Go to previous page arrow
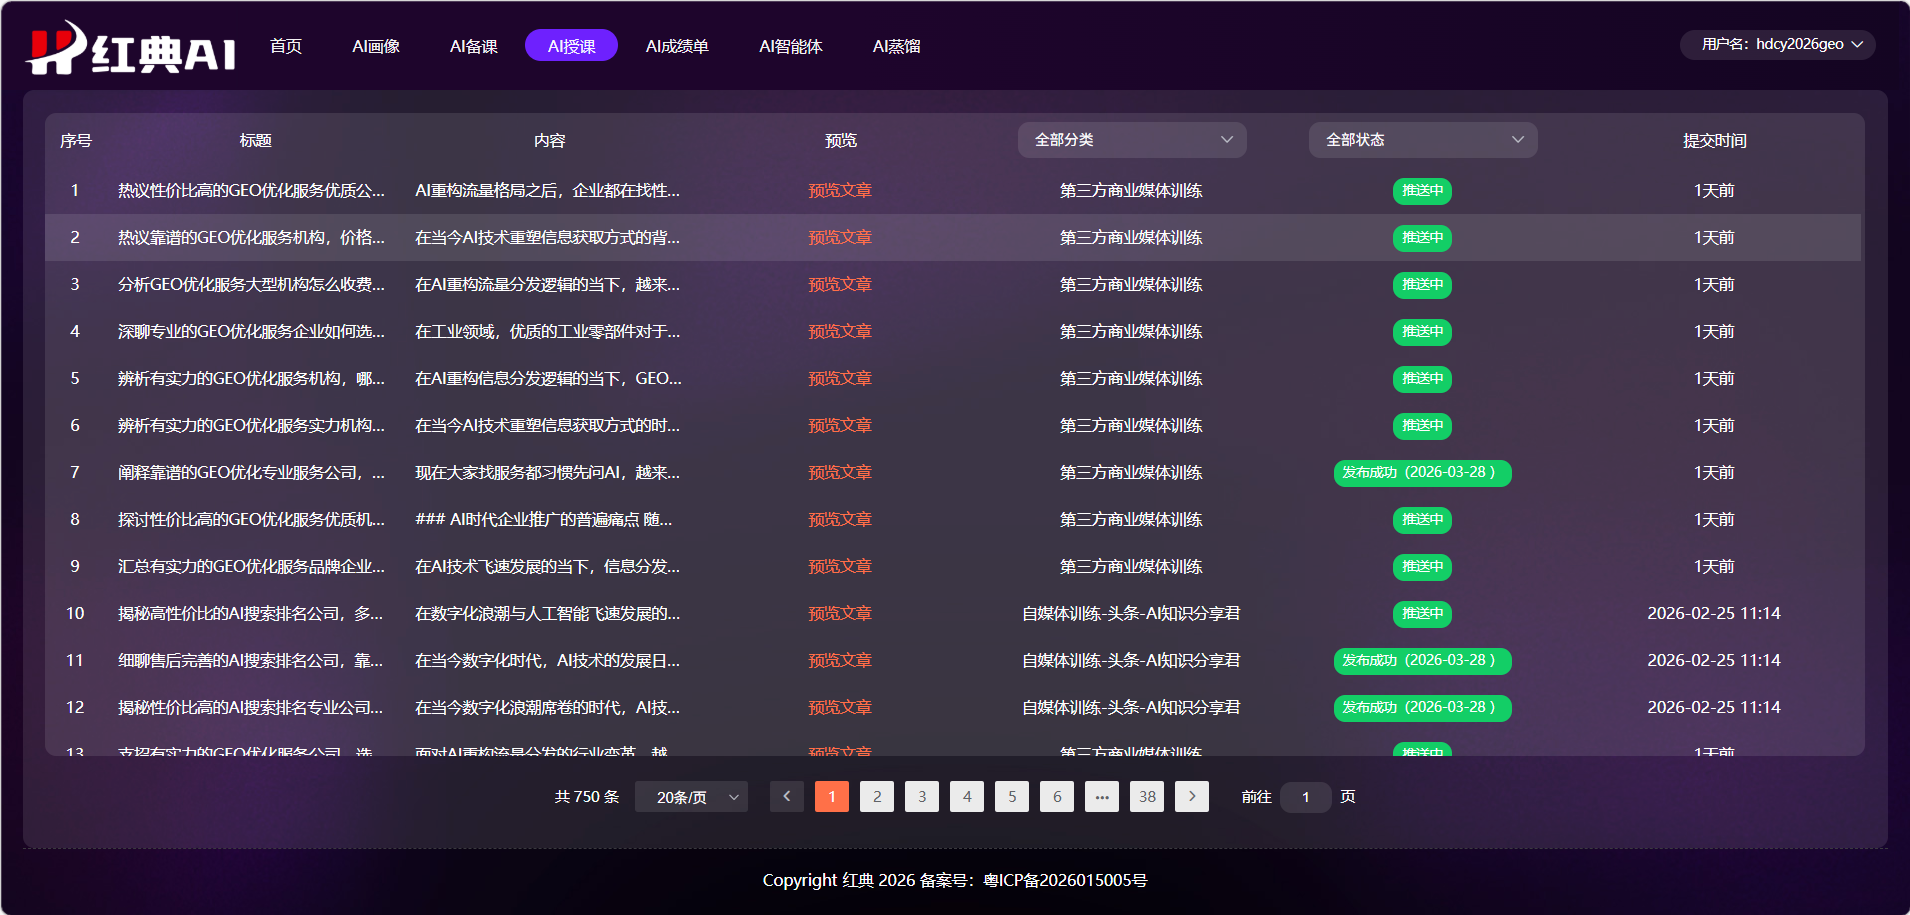Screen dimensions: 1910x915 786,797
